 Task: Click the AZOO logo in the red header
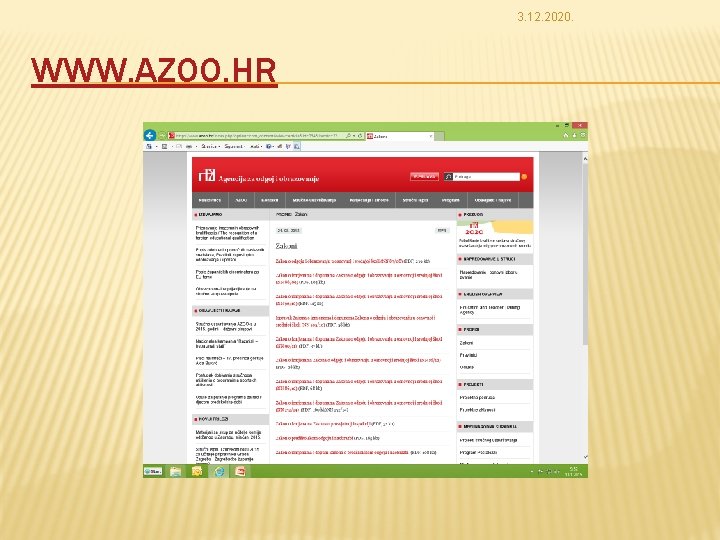[207, 175]
